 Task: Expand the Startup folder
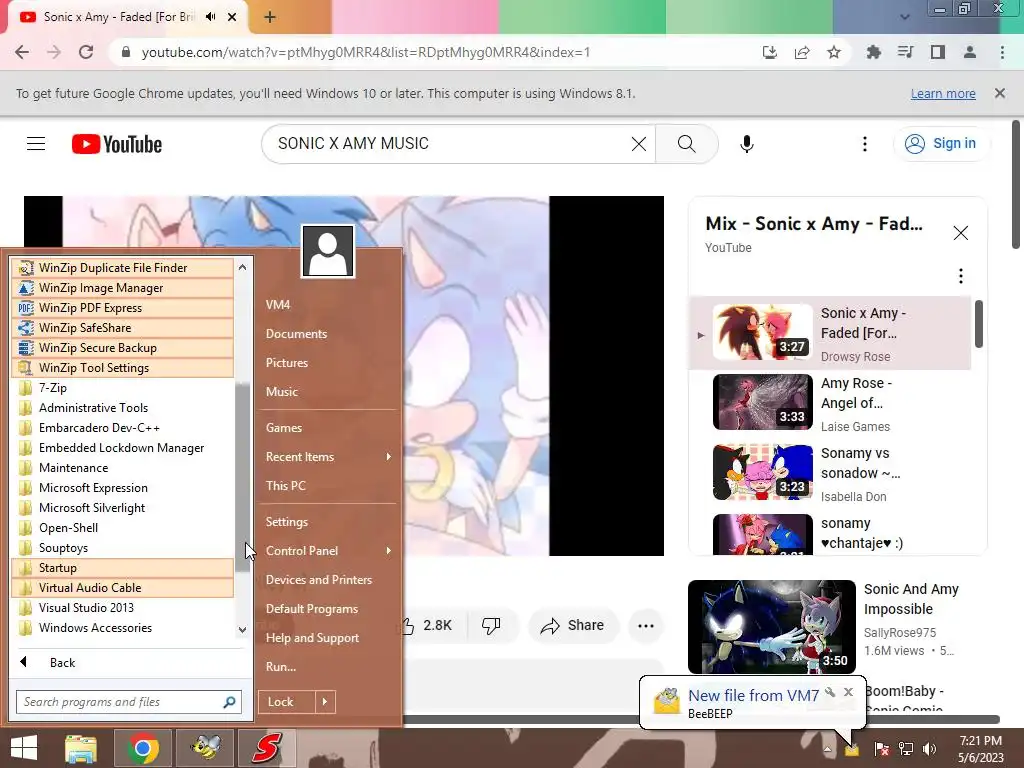tap(123, 568)
